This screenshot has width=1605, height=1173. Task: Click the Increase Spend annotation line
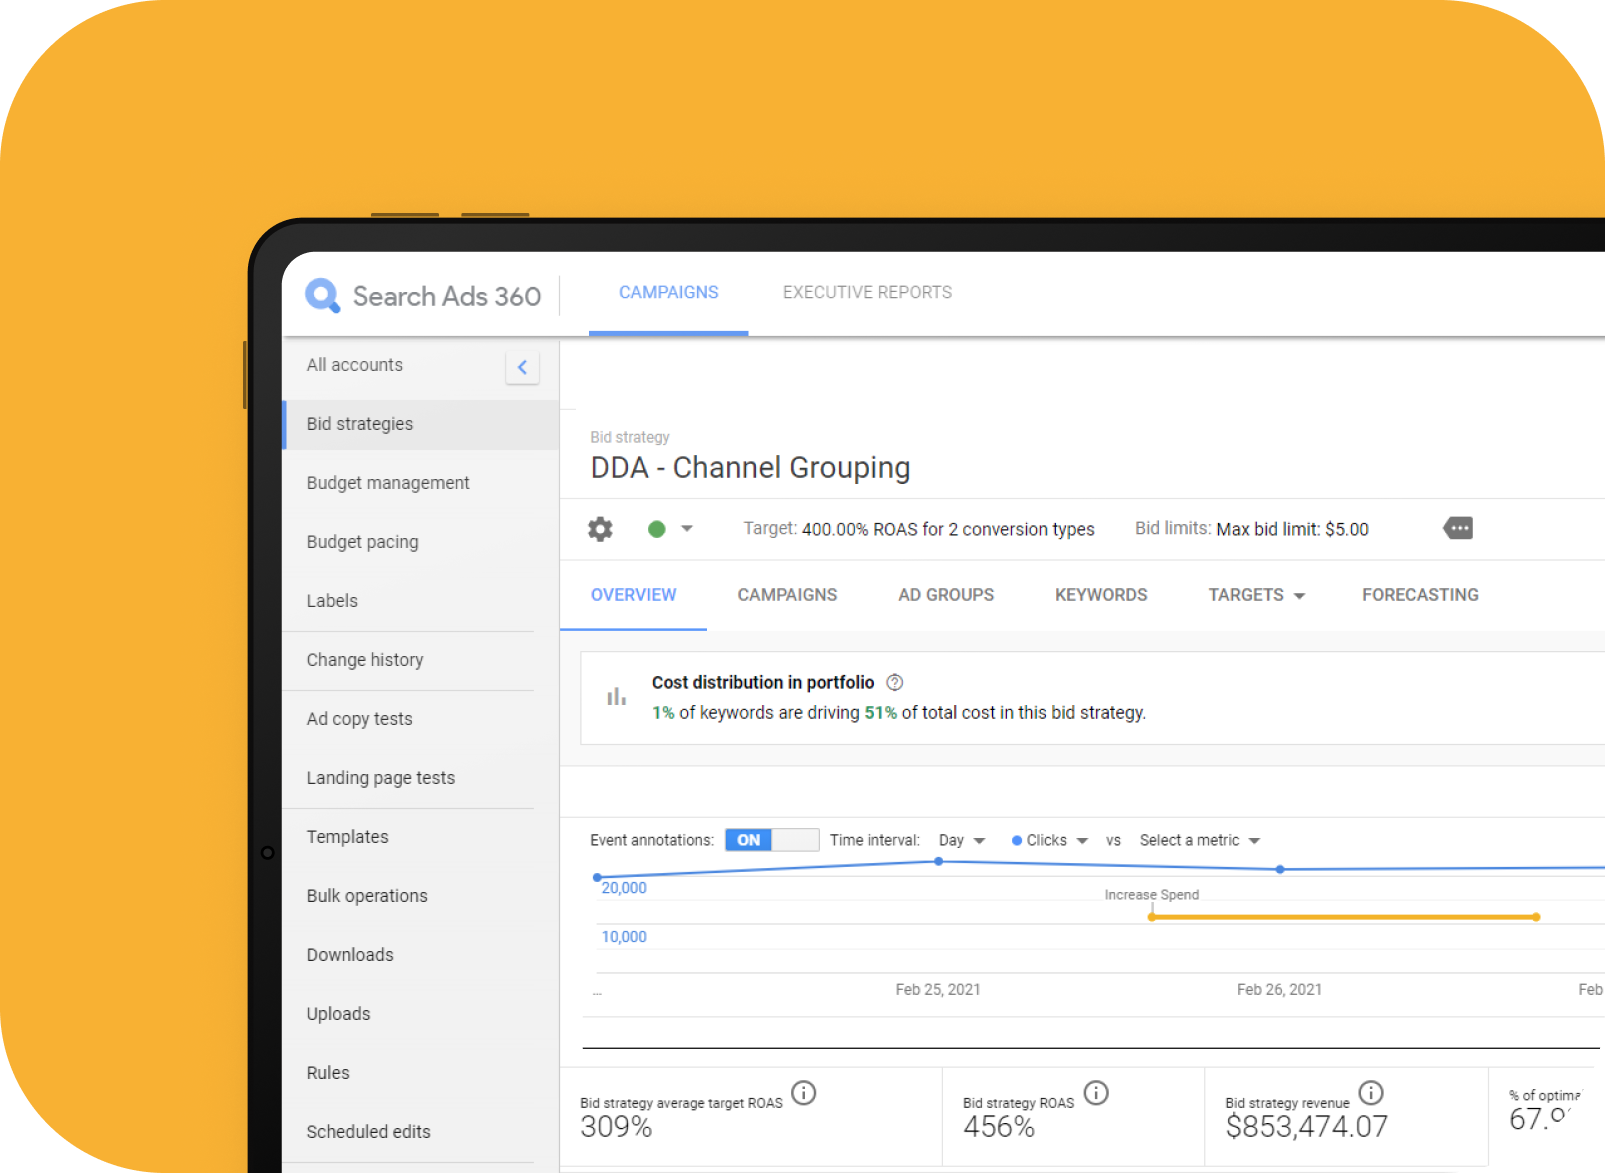point(1343,917)
